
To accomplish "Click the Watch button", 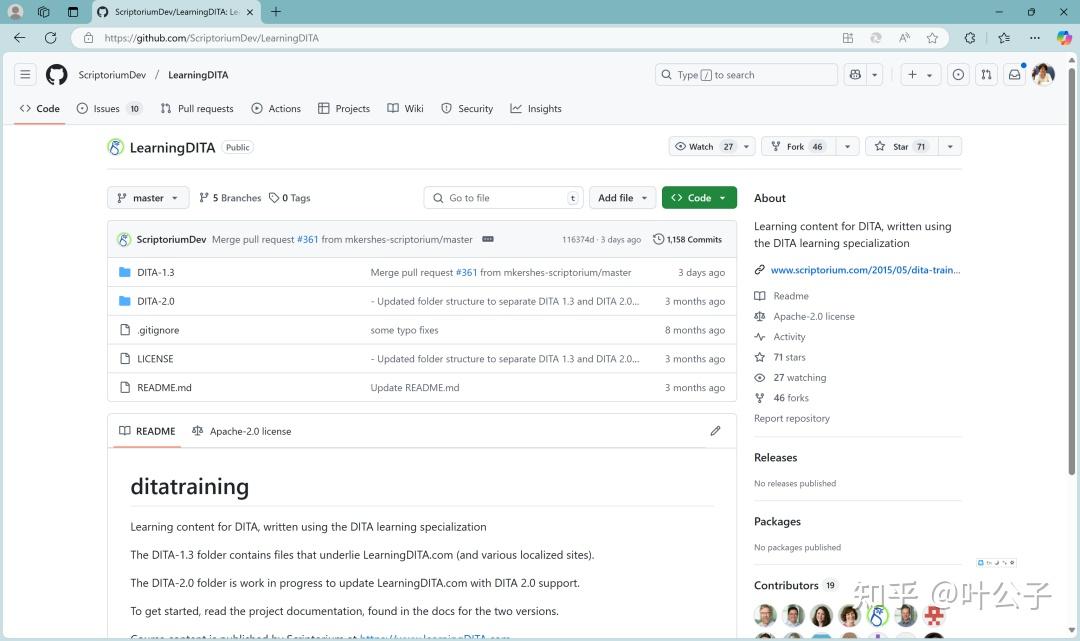I will [704, 147].
